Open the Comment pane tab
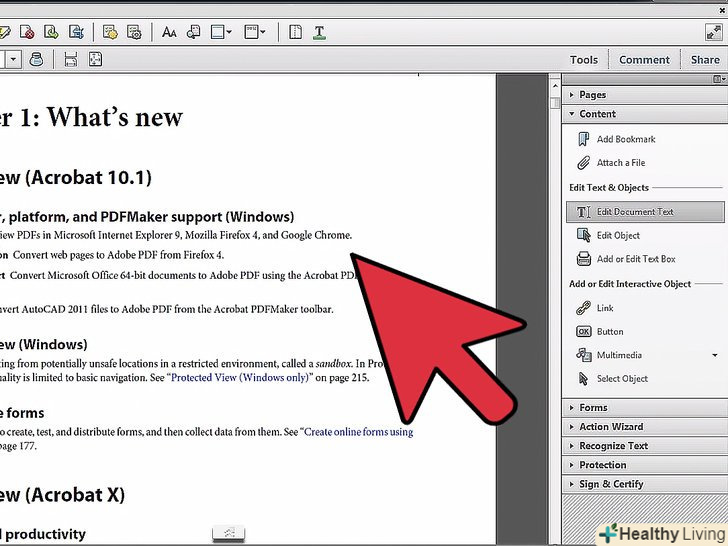Image resolution: width=728 pixels, height=546 pixels. tap(644, 60)
